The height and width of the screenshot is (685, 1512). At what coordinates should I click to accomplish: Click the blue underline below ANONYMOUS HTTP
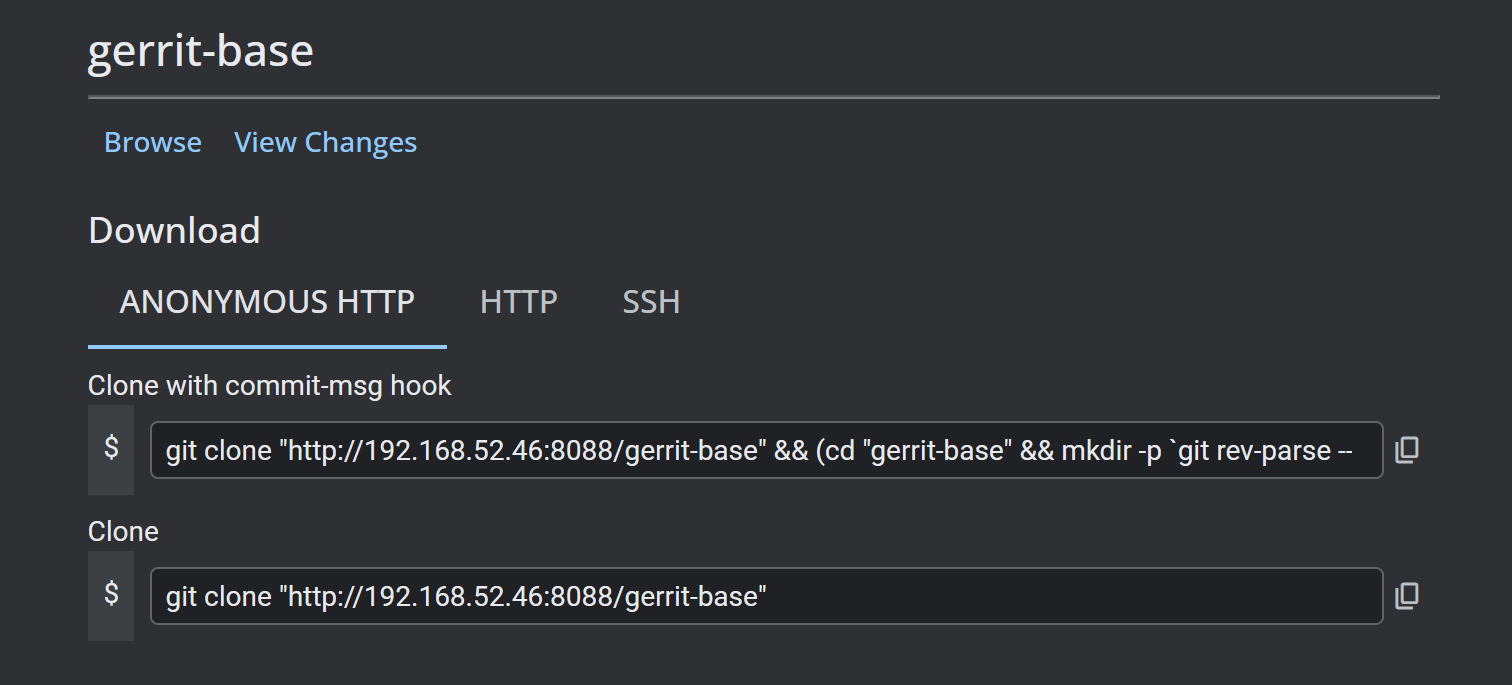[267, 347]
